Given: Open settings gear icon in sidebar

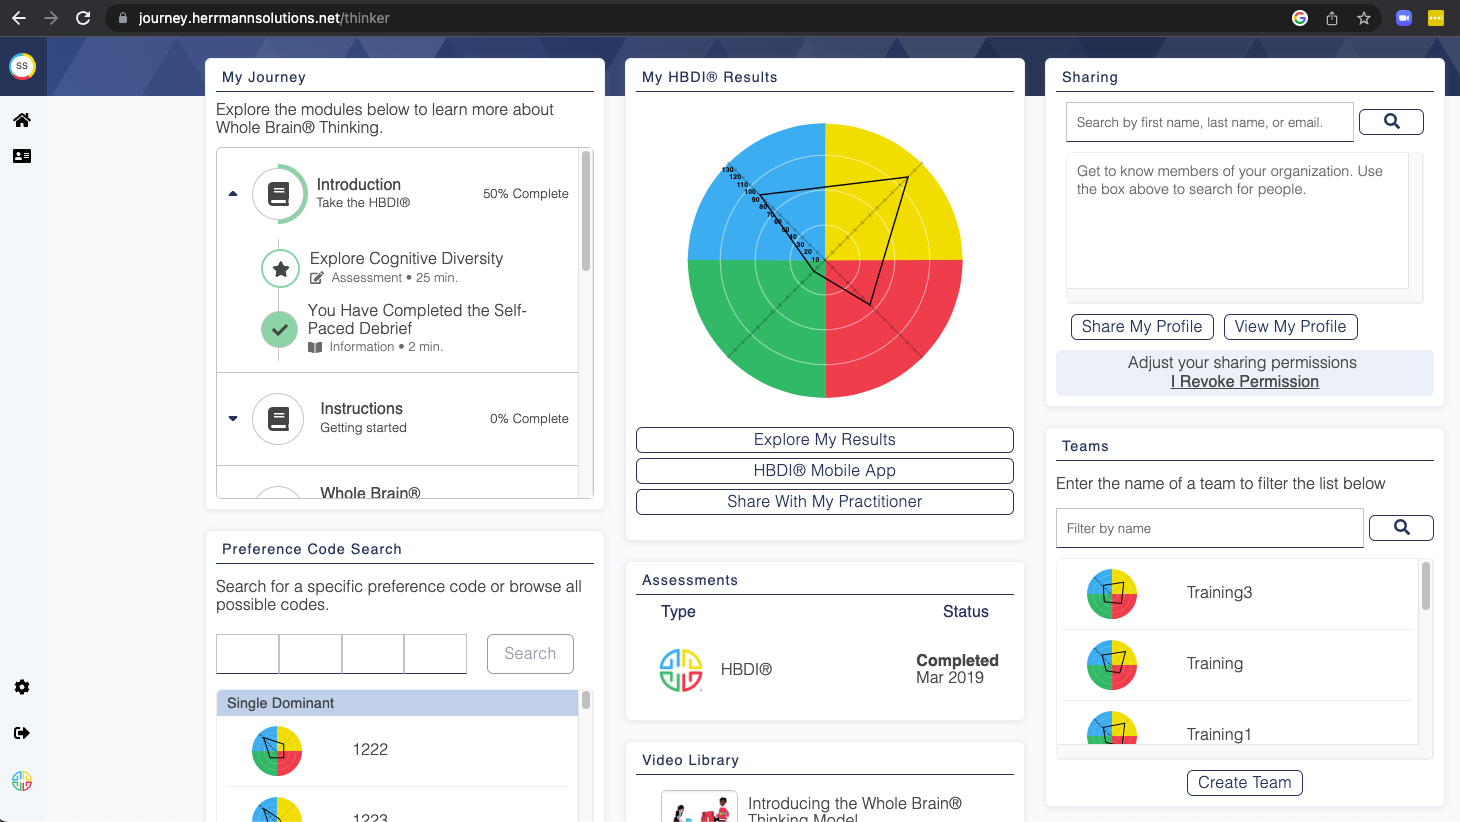Looking at the screenshot, I should [22, 687].
